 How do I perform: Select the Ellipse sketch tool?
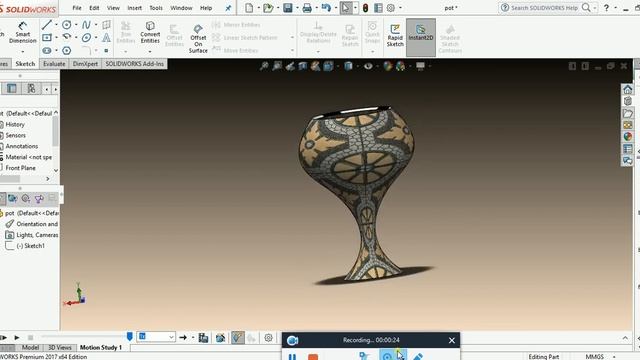point(86,38)
